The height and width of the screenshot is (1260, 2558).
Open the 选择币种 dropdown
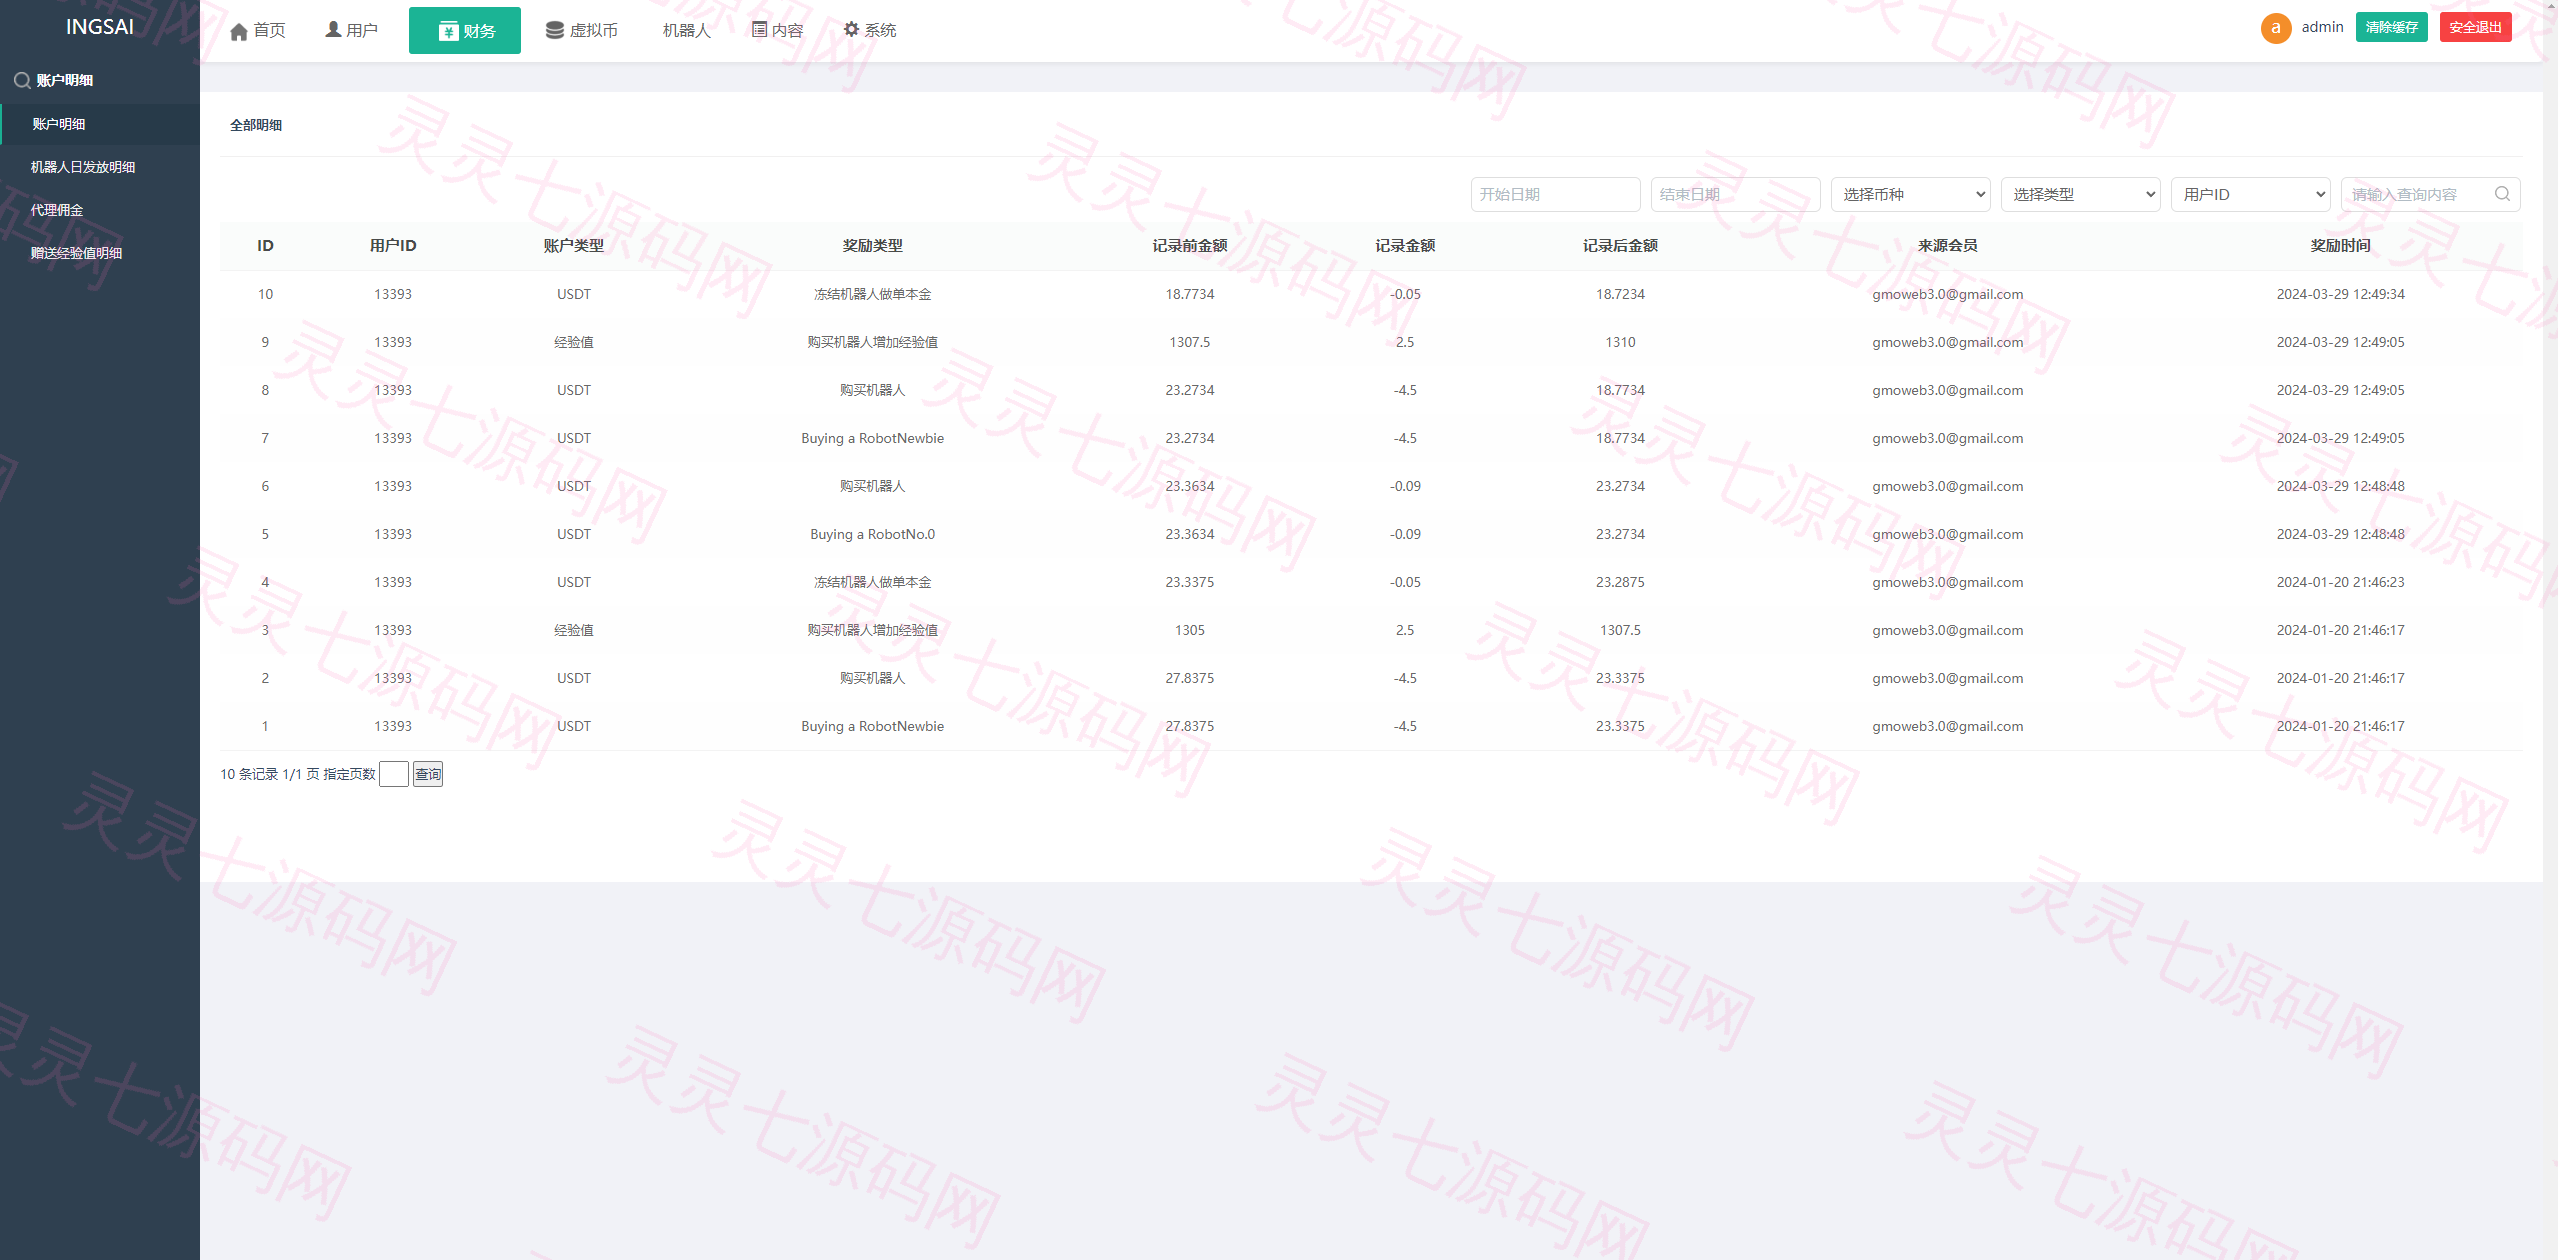coord(1910,194)
